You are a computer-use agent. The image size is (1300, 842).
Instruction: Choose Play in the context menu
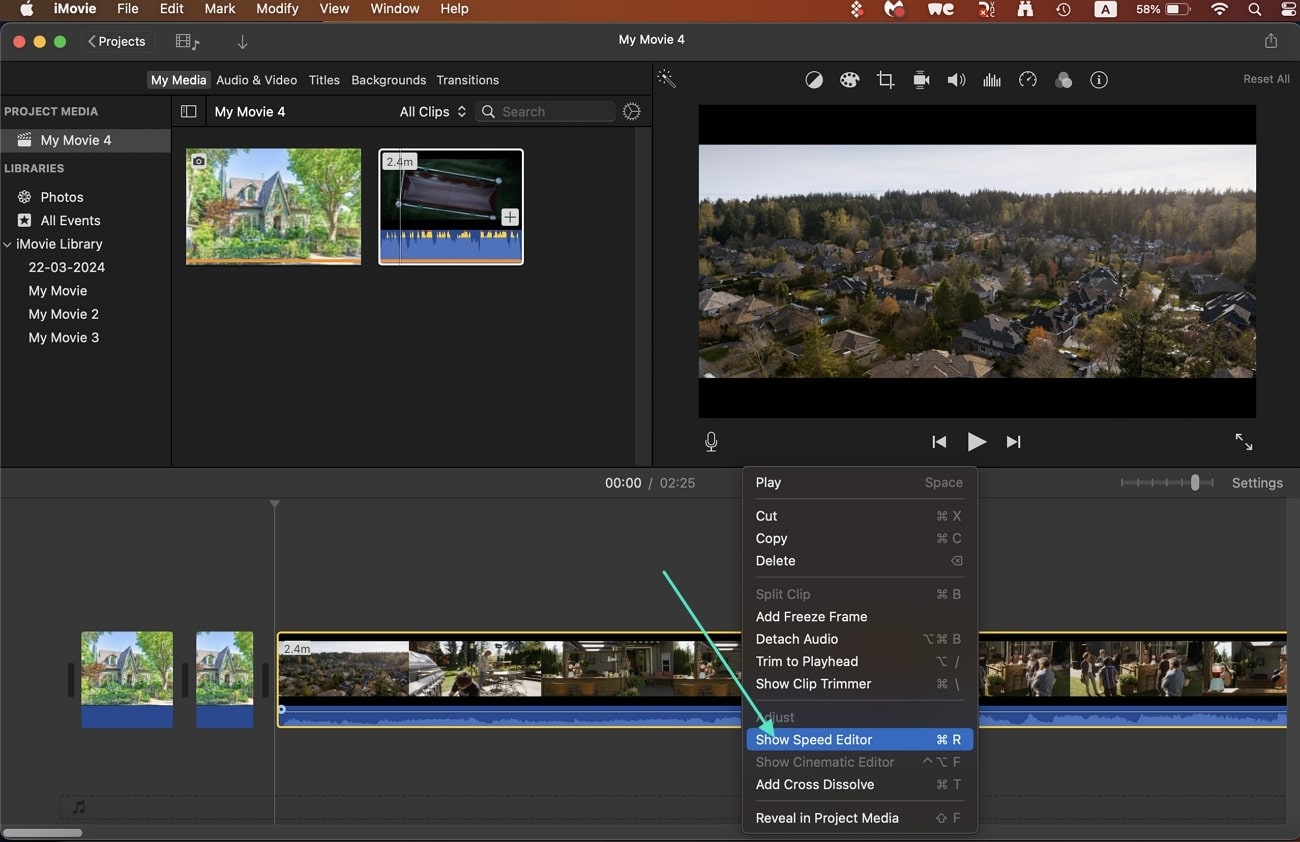coord(860,483)
